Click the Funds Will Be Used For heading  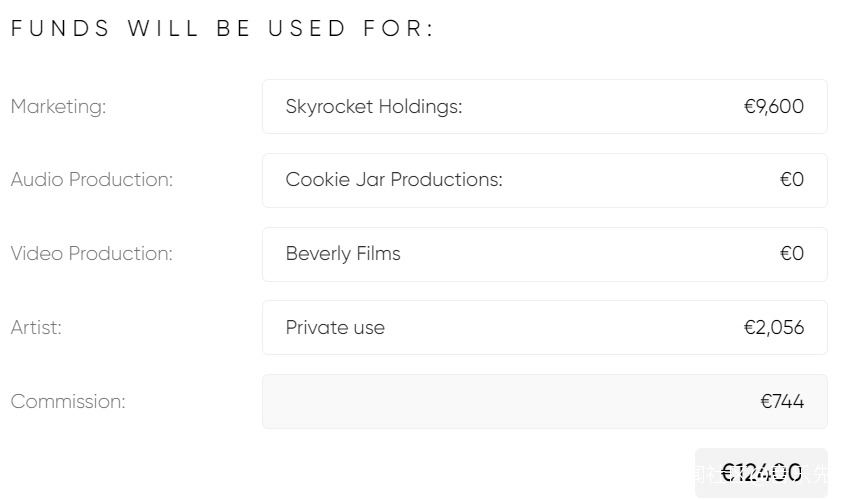click(223, 29)
